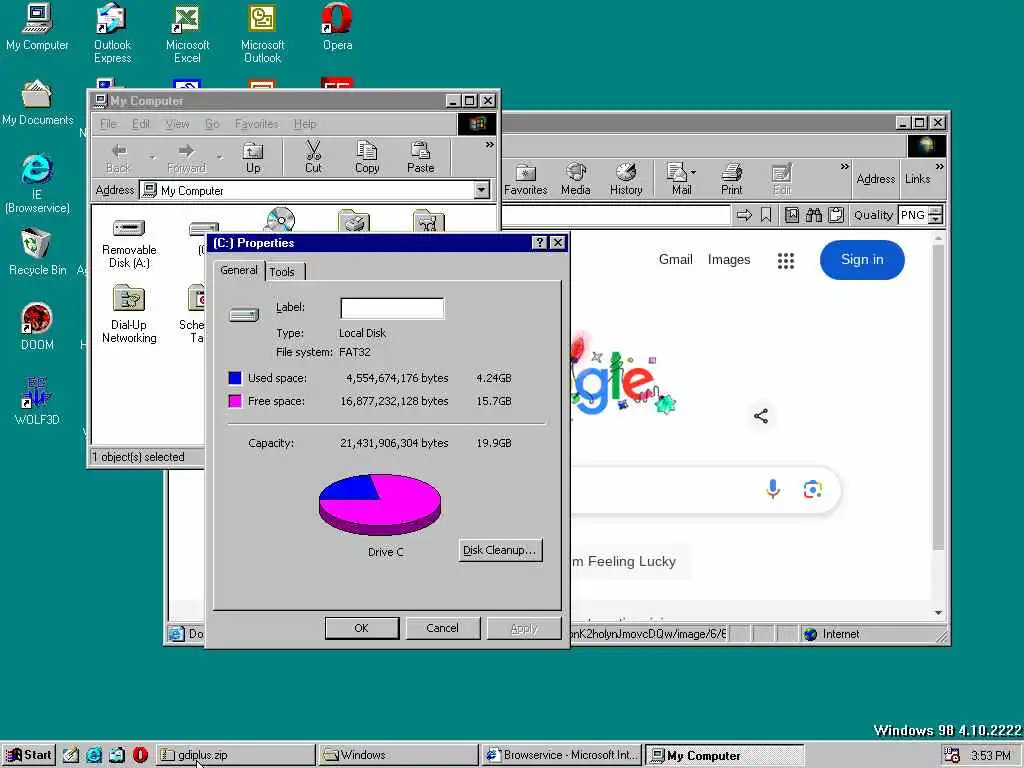Open the Google apps grid icon
This screenshot has height=768, width=1024.
click(786, 261)
